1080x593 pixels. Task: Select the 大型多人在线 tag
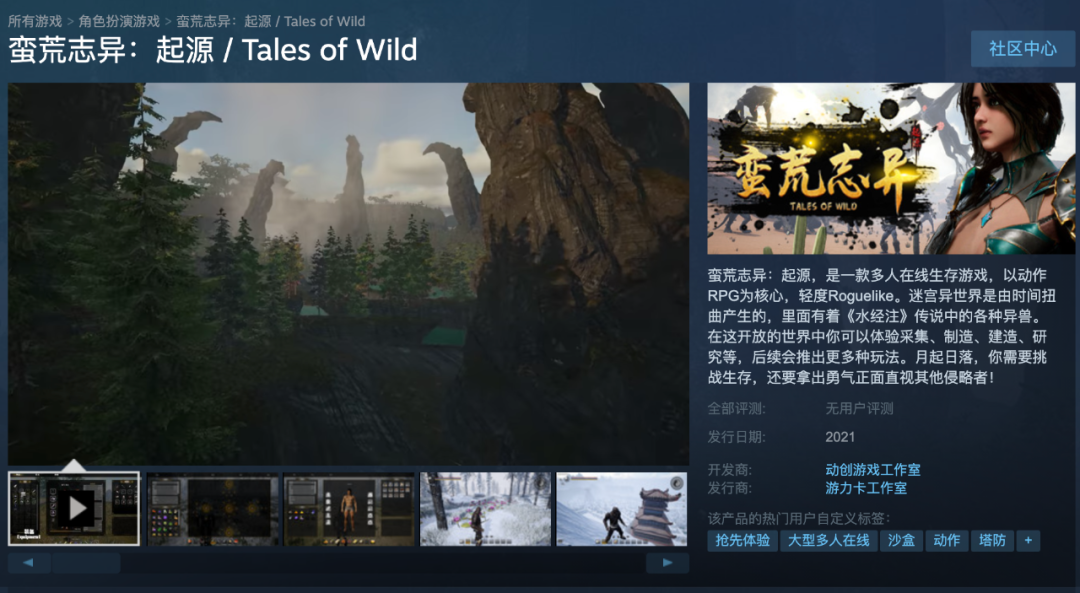pos(829,541)
